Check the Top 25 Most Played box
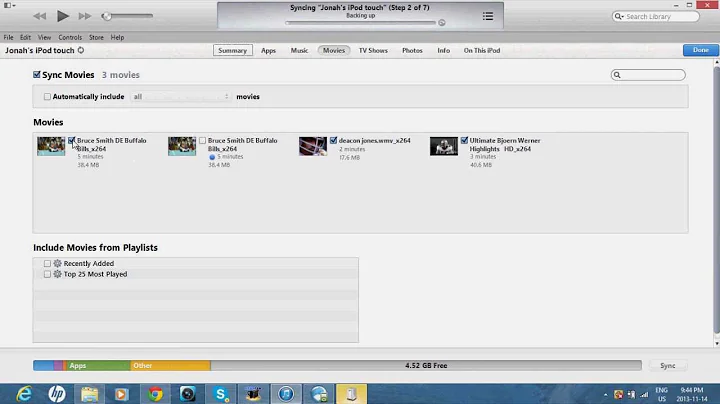The height and width of the screenshot is (404, 720). (x=47, y=274)
